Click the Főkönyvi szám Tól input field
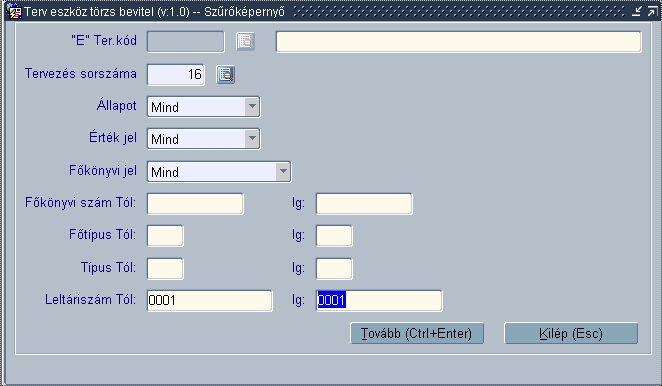Screen dimensions: 662x386 click(195, 204)
